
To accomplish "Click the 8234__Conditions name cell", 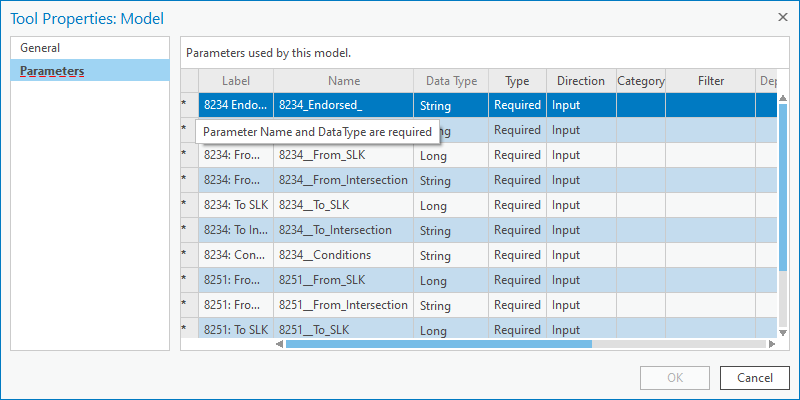I will [x=343, y=255].
